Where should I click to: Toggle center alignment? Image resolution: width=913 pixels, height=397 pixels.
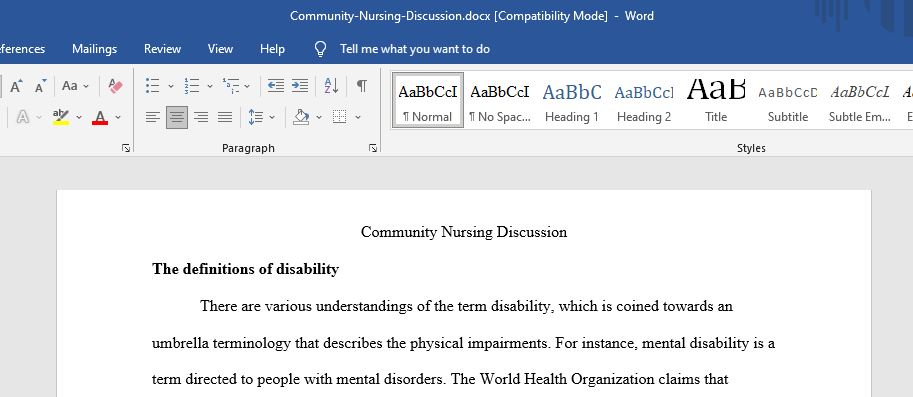pyautogui.click(x=177, y=117)
